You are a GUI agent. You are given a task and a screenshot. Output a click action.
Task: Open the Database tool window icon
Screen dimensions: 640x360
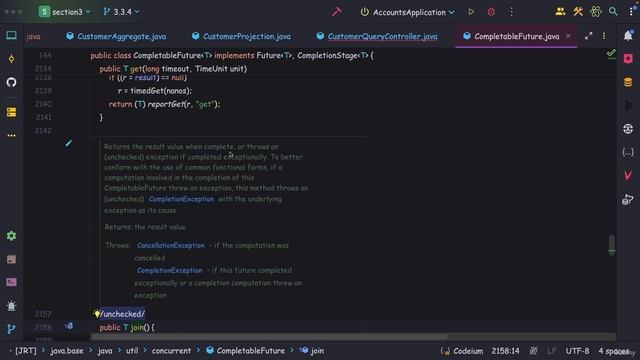628,82
